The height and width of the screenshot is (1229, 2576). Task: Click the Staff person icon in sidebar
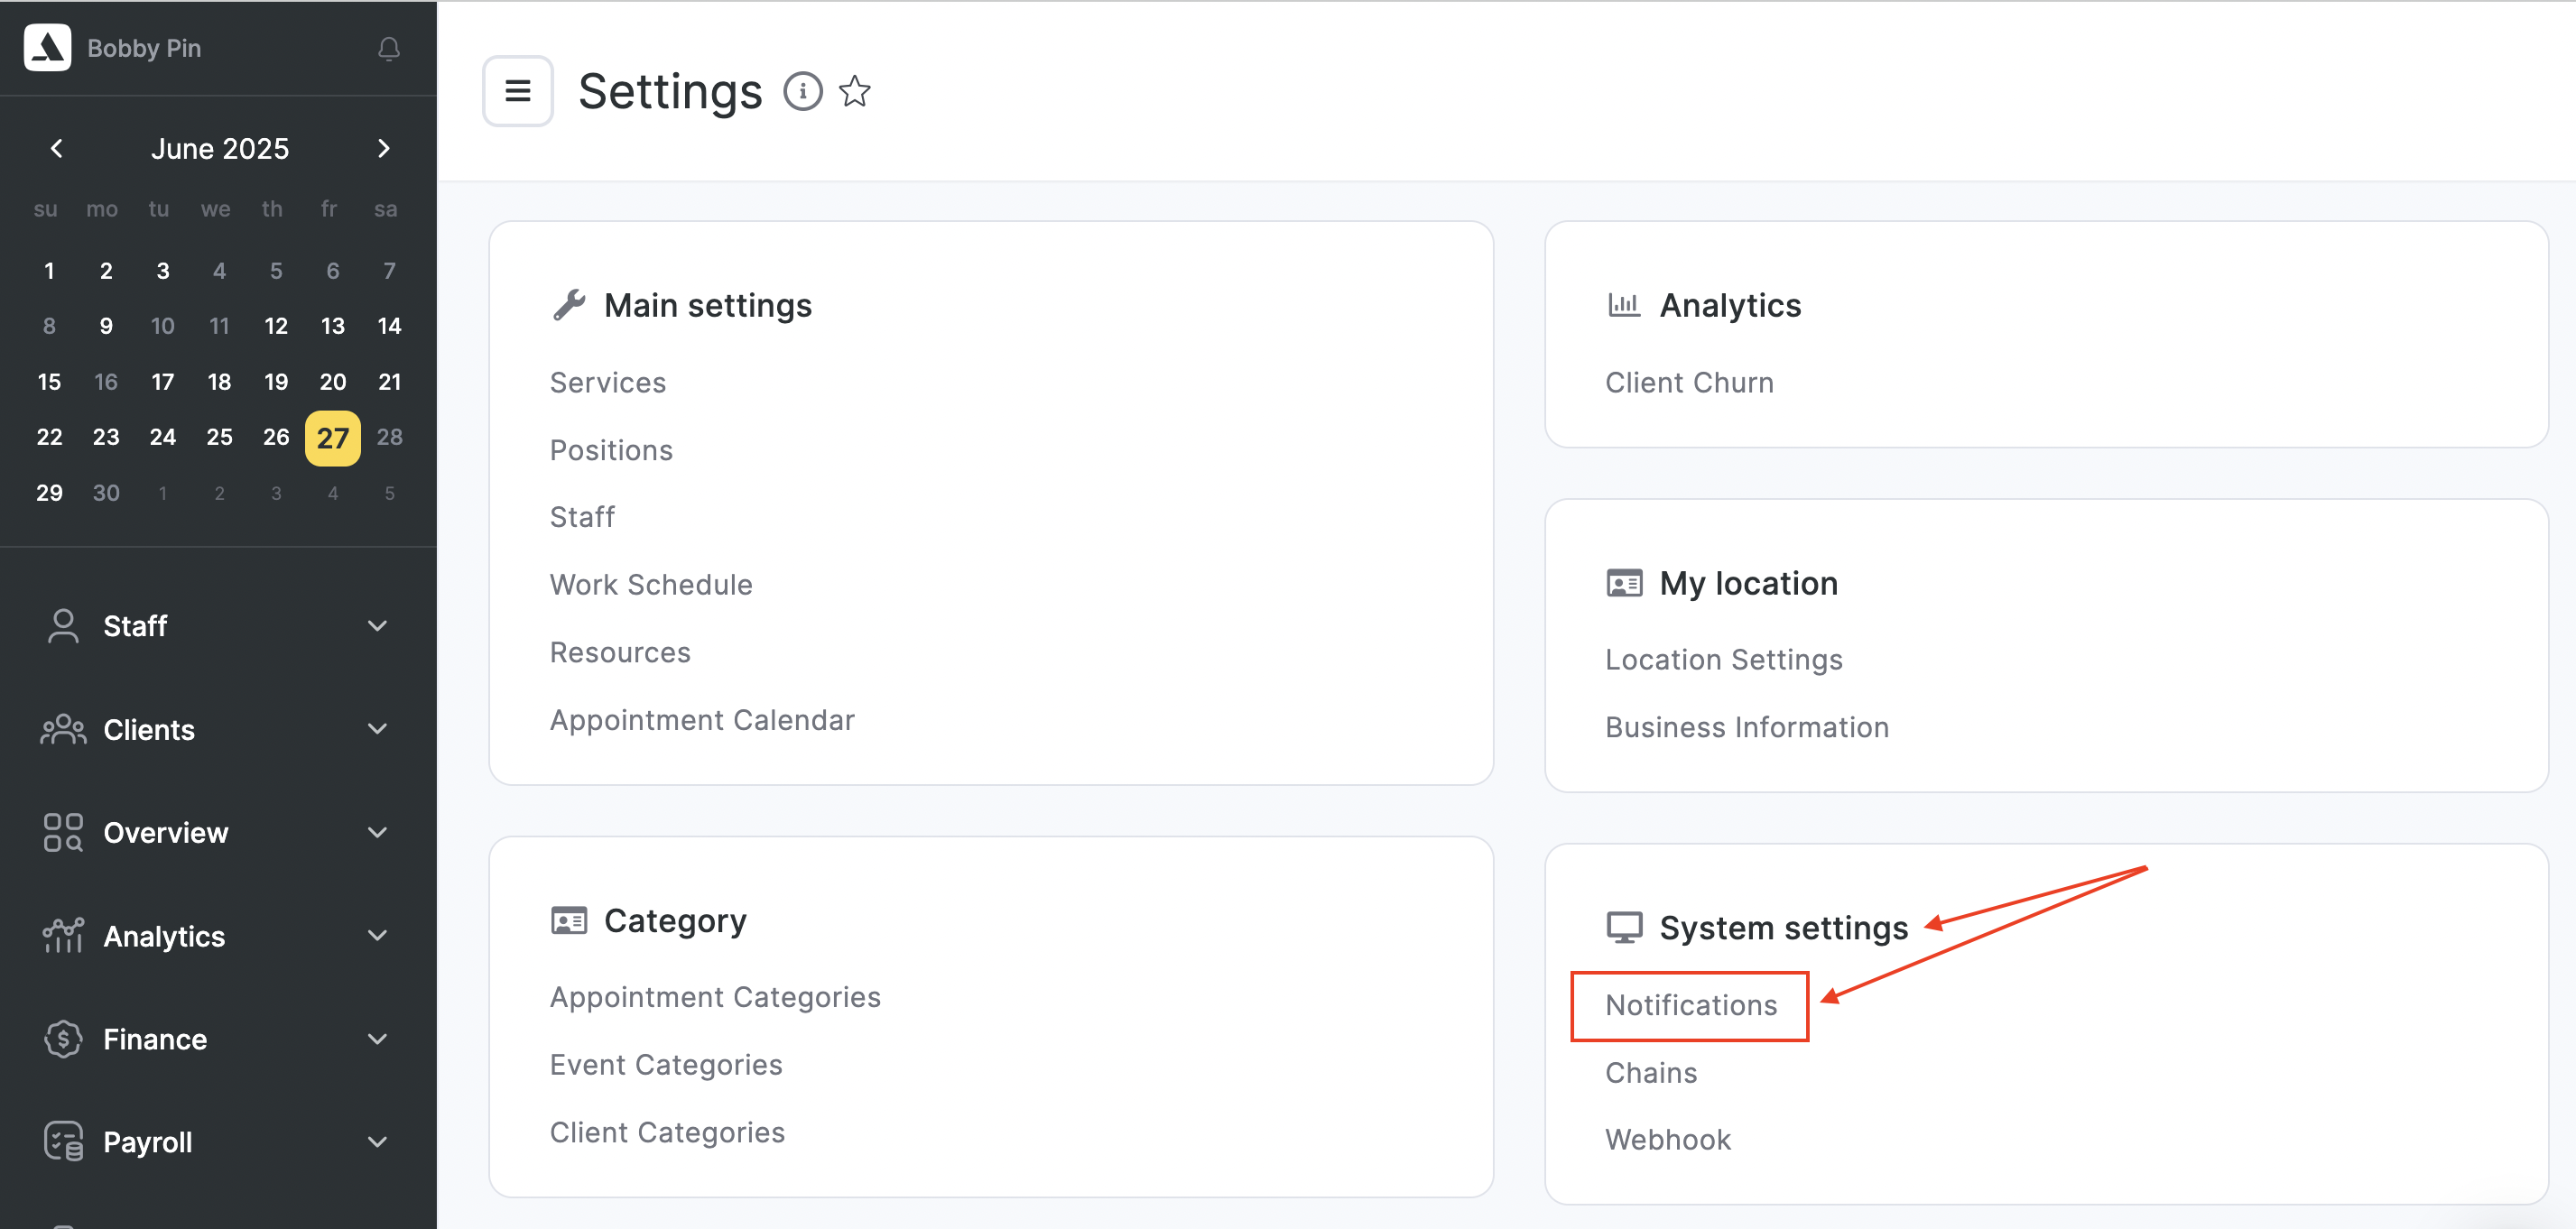click(63, 626)
